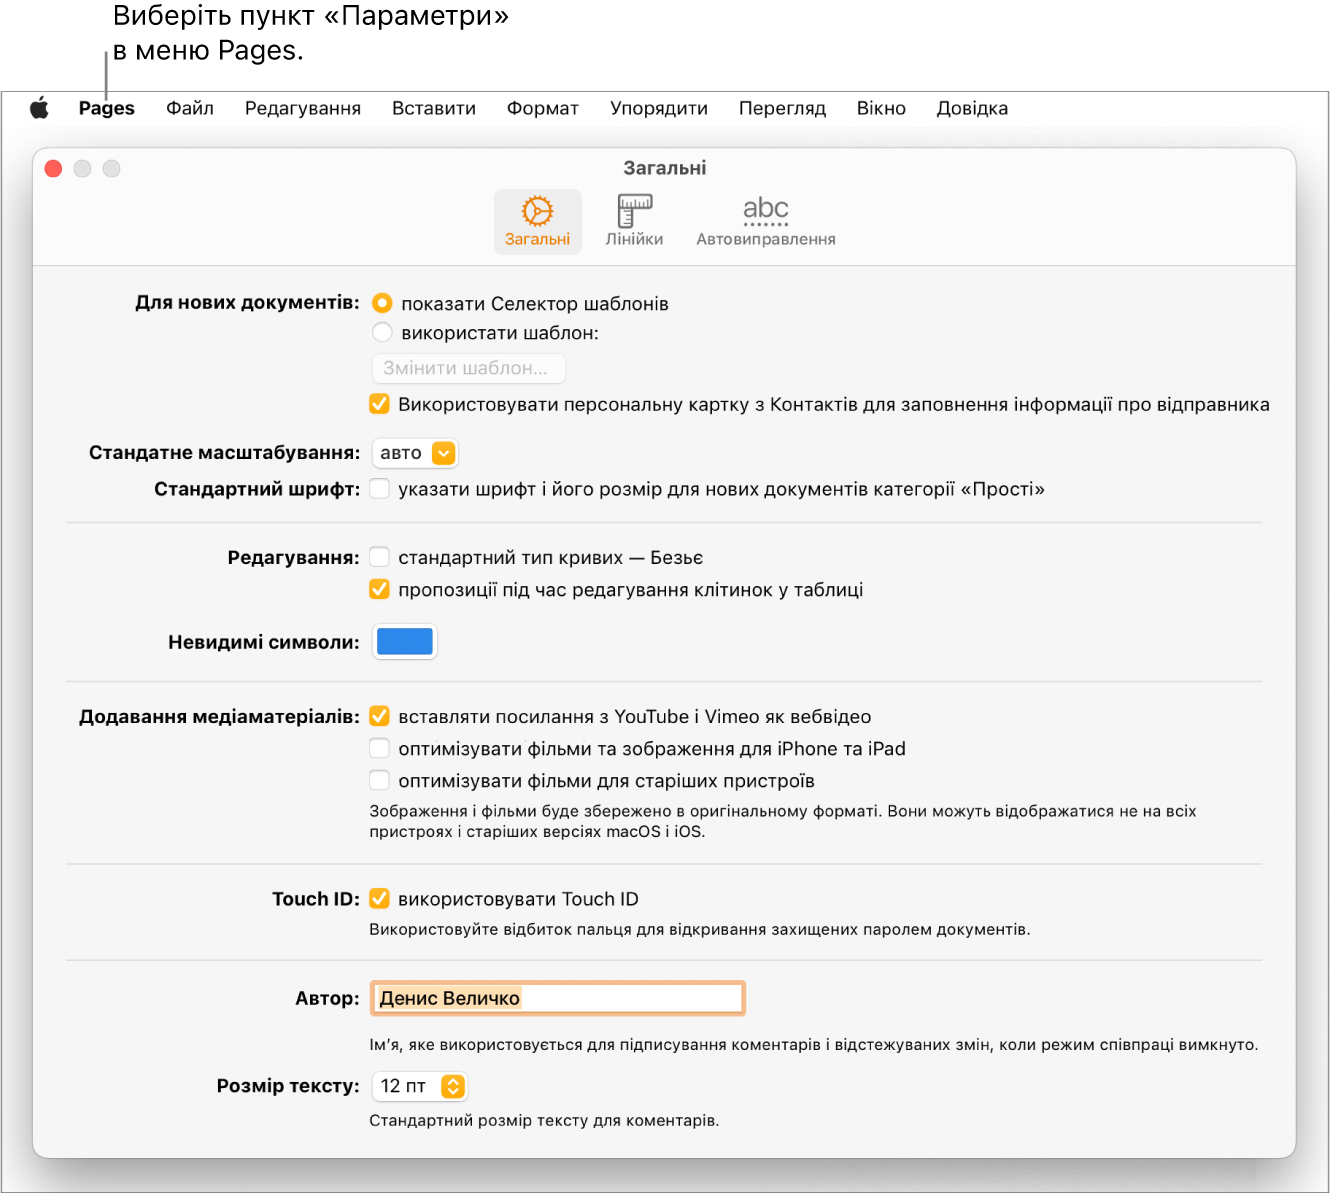Image resolution: width=1330 pixels, height=1194 pixels.
Task: Open the Формат menu
Action: (542, 108)
